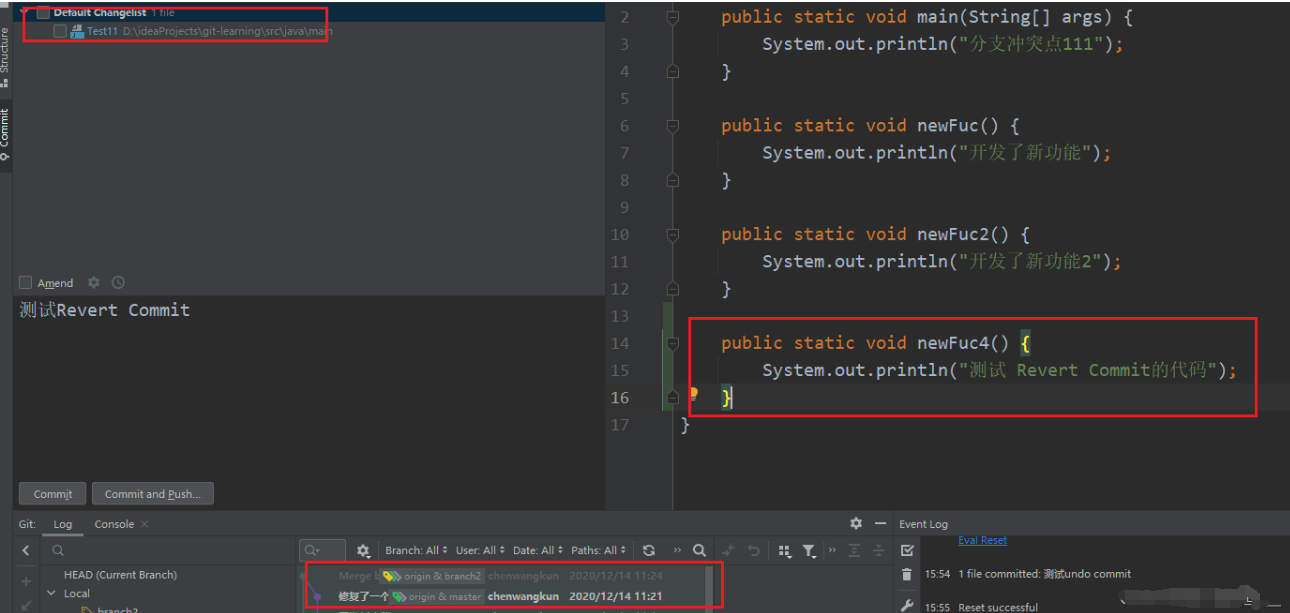This screenshot has height=613, width=1290.
Task: Open the Structure side tool tab
Action: coord(5,57)
